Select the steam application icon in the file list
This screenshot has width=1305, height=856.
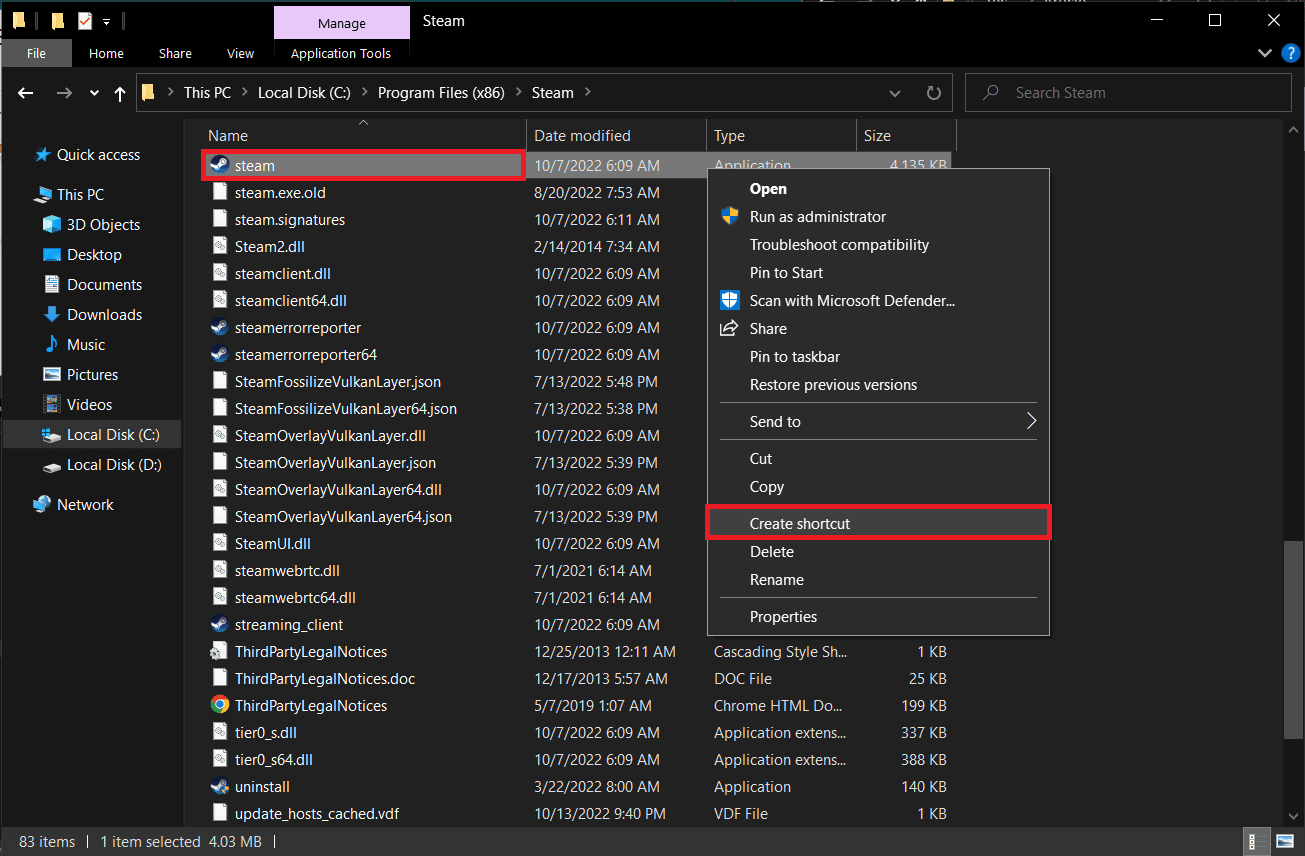[x=219, y=165]
